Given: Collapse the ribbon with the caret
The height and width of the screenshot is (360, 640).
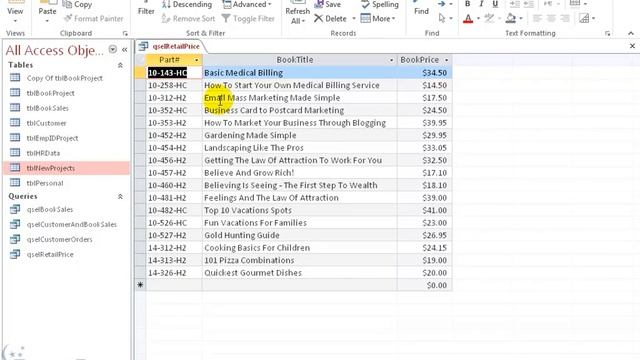Looking at the screenshot, I should tap(631, 33).
